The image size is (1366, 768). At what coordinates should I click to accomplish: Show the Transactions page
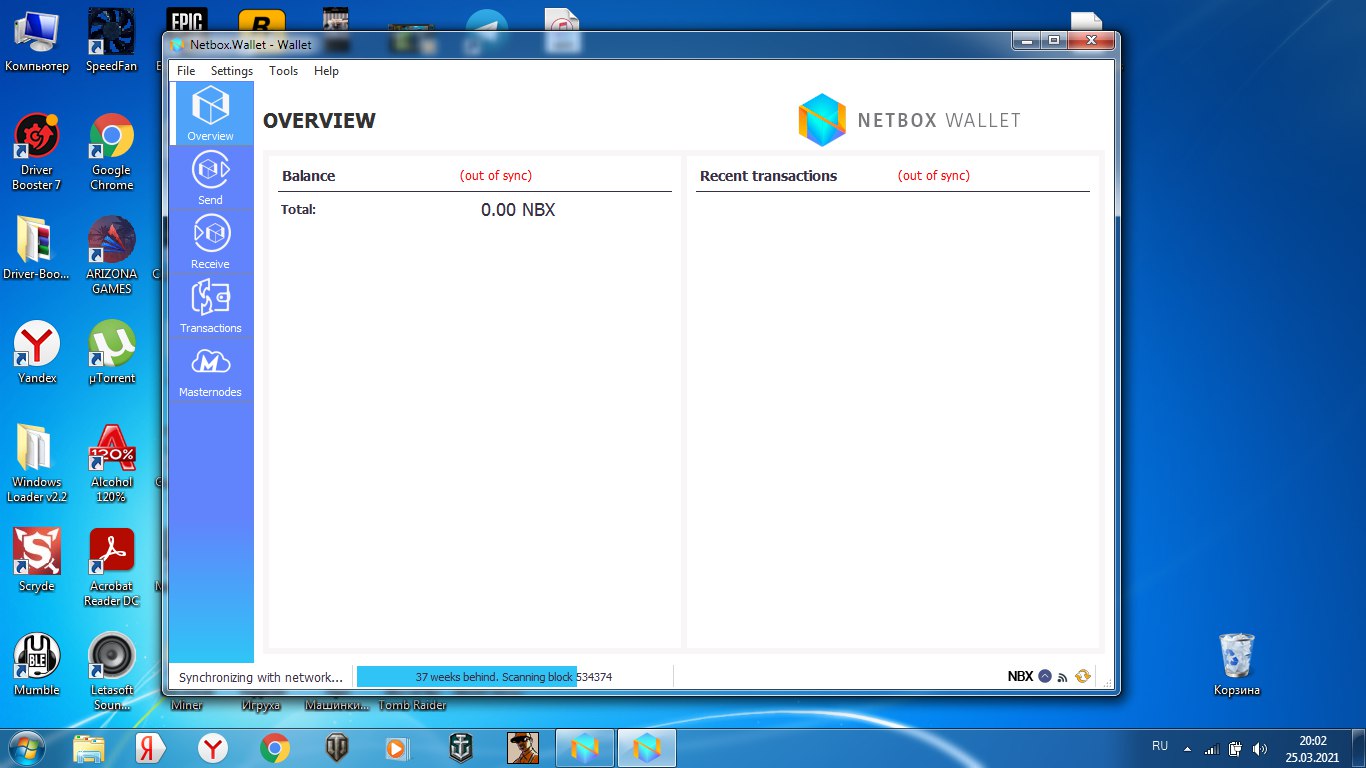[211, 306]
